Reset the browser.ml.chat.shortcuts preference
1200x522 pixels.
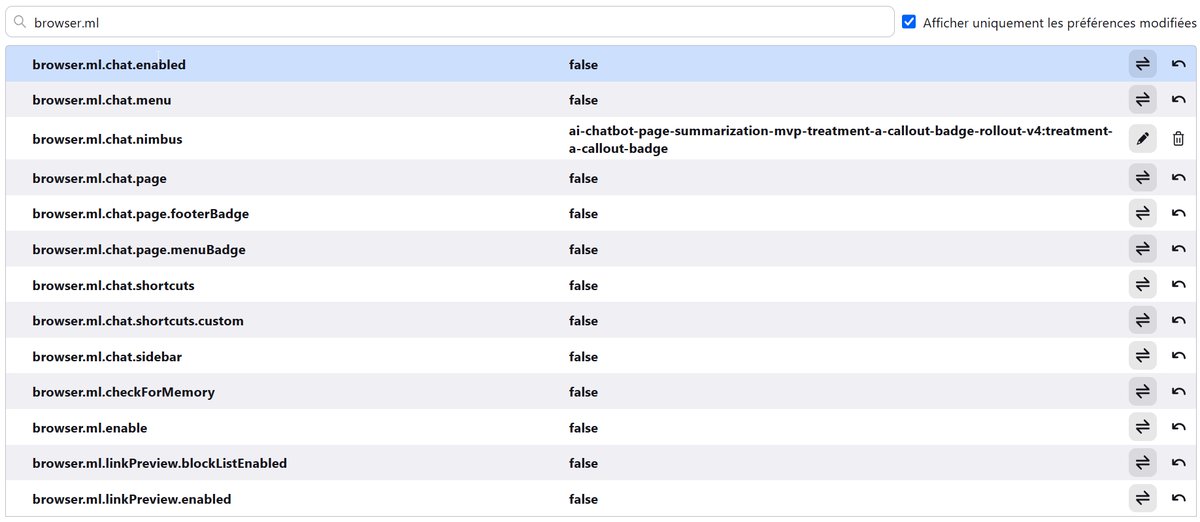[x=1178, y=285]
